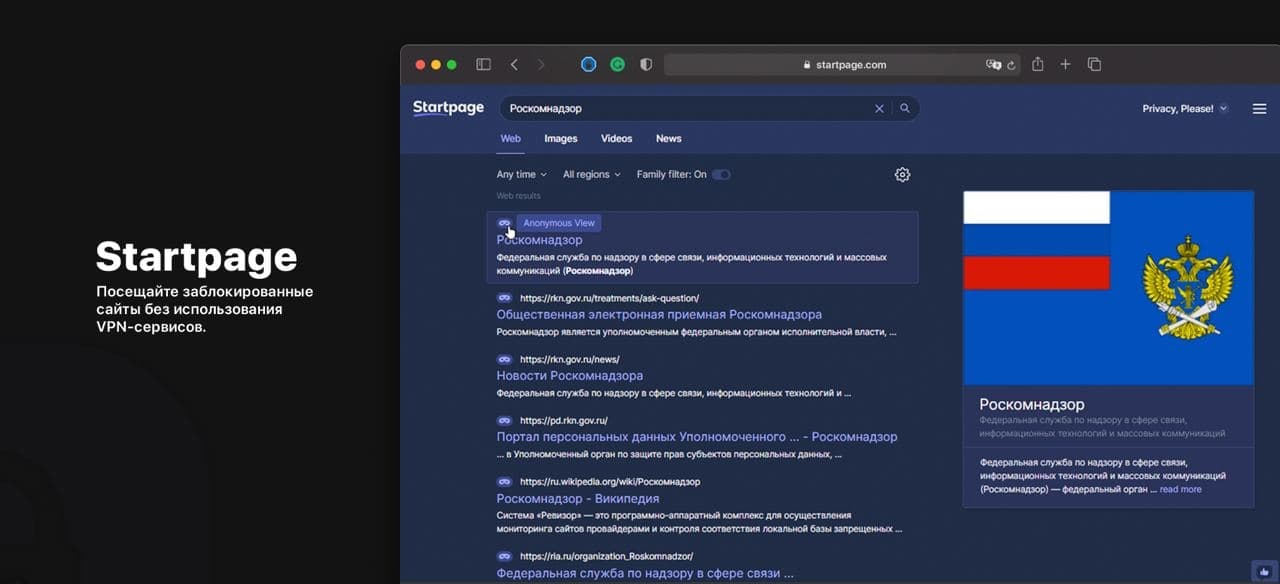Click the Startpage logo
Image resolution: width=1280 pixels, height=584 pixels.
(x=448, y=108)
